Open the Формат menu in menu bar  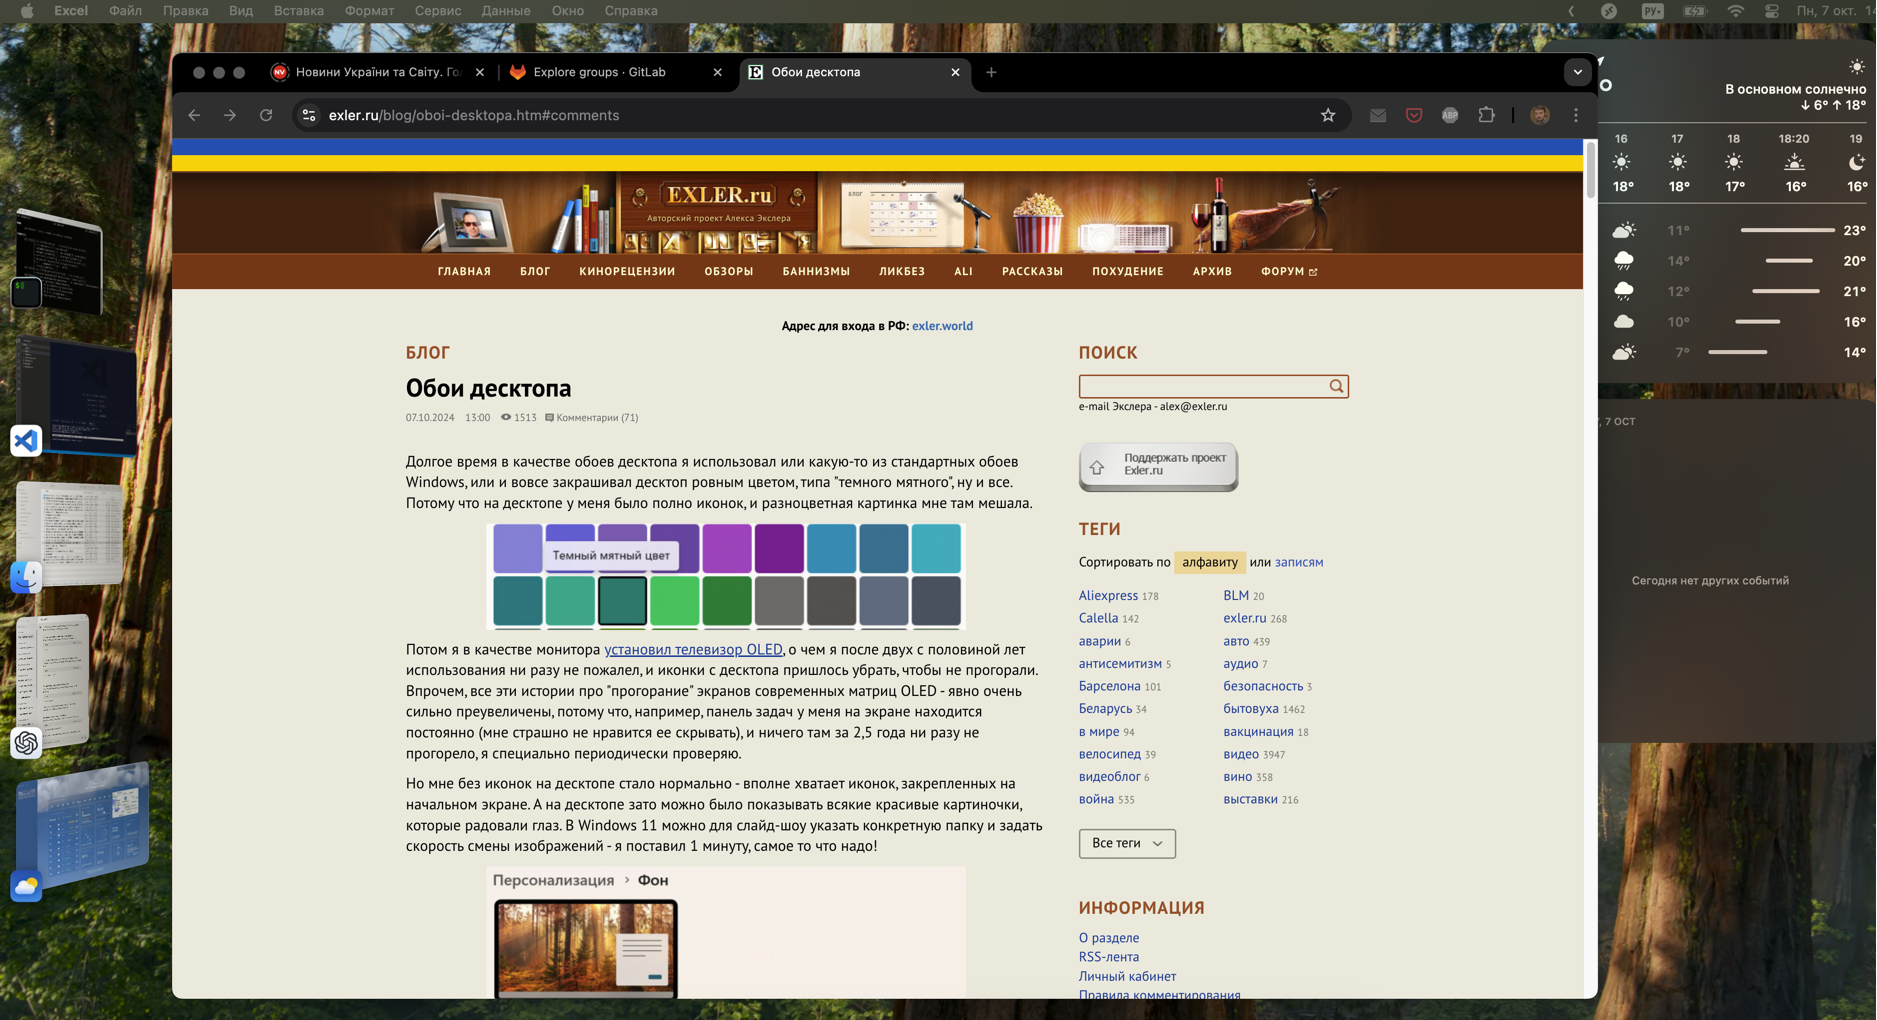click(x=369, y=11)
